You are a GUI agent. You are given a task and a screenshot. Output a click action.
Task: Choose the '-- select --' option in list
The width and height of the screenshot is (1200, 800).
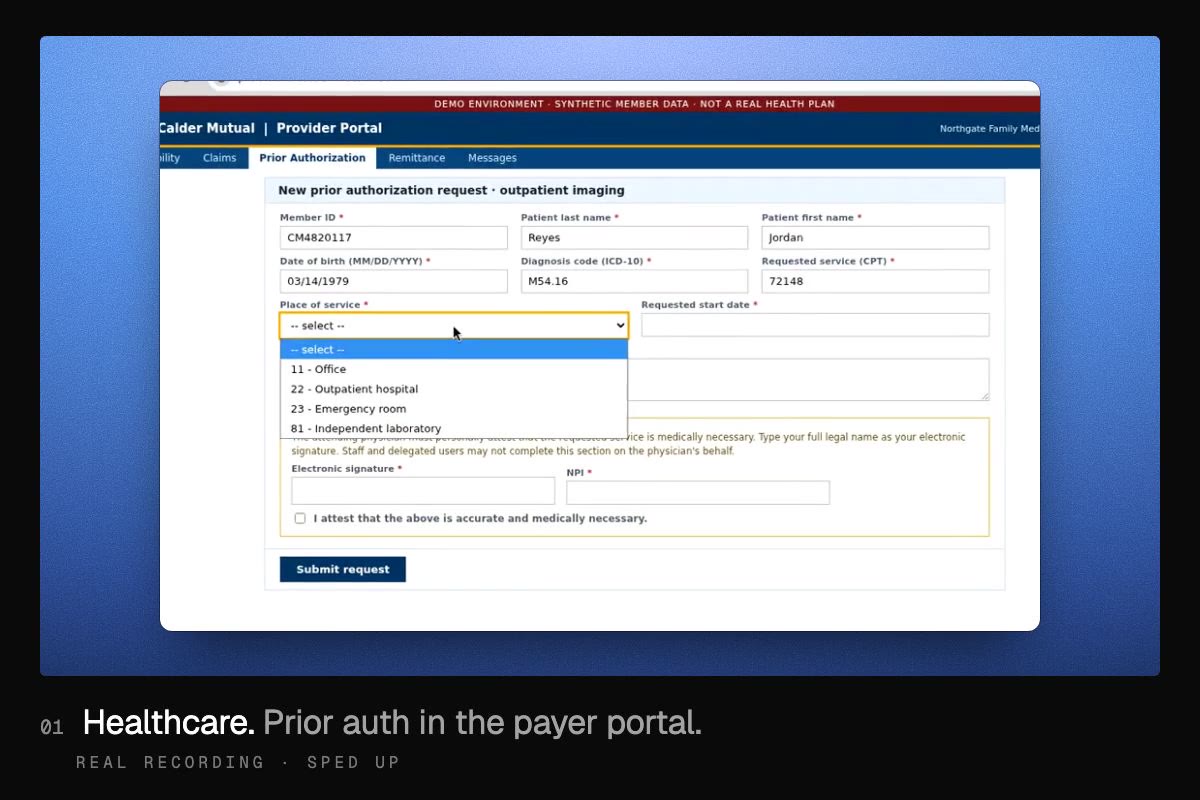click(454, 350)
